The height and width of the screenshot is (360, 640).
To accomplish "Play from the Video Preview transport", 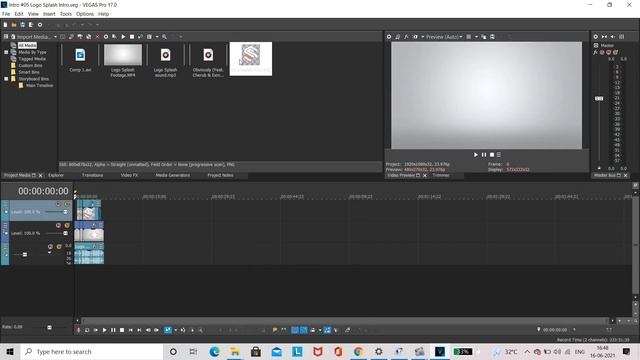I will [476, 155].
